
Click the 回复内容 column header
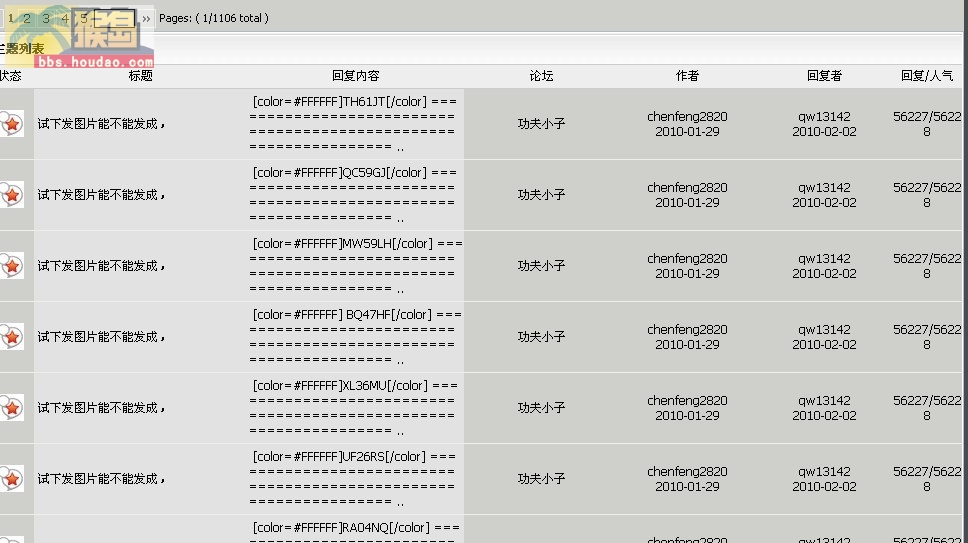[x=356, y=76]
